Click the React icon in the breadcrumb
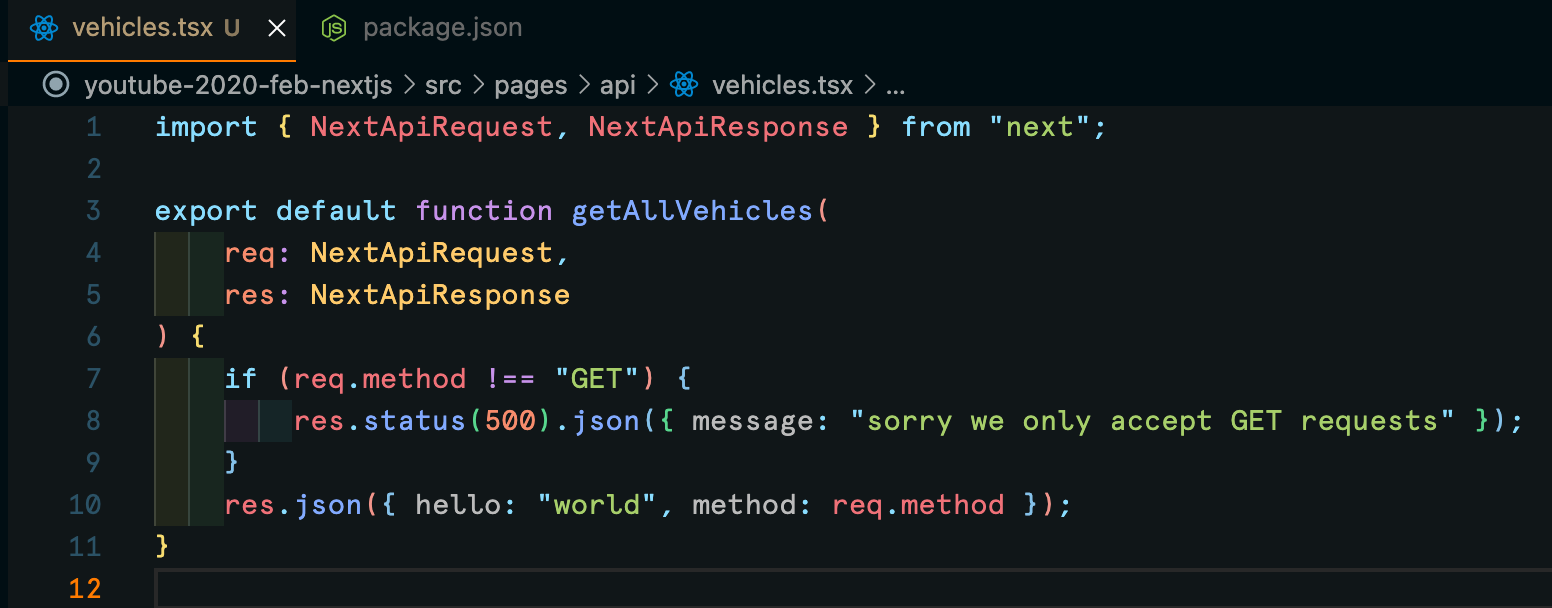 pos(684,85)
